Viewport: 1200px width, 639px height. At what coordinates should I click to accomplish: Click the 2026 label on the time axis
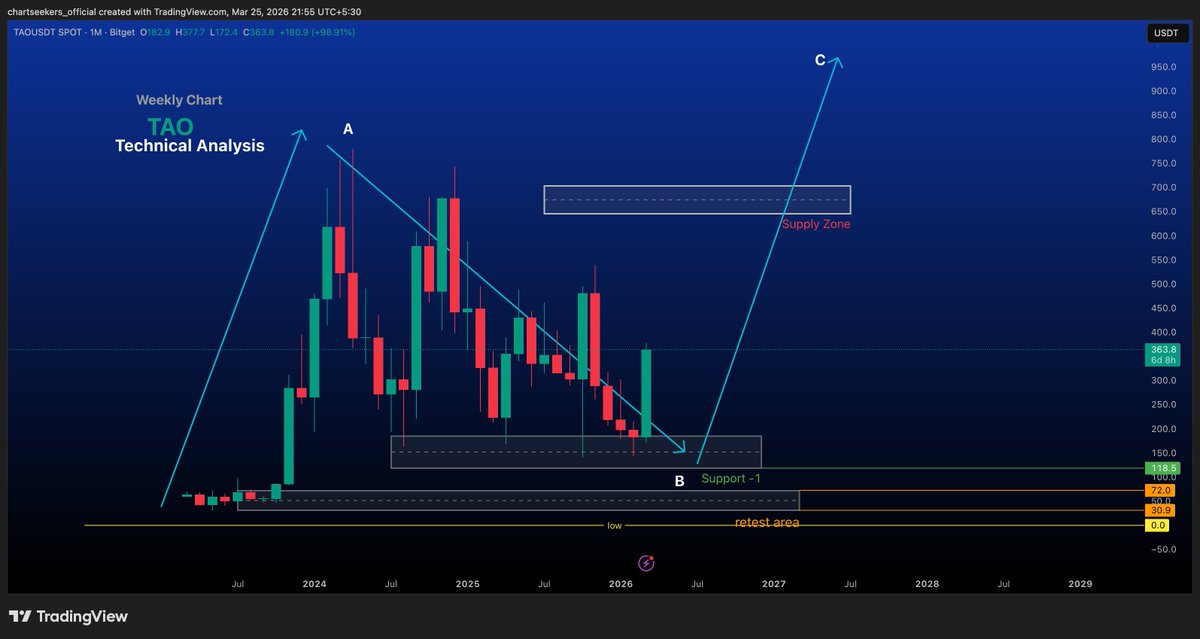tap(620, 584)
